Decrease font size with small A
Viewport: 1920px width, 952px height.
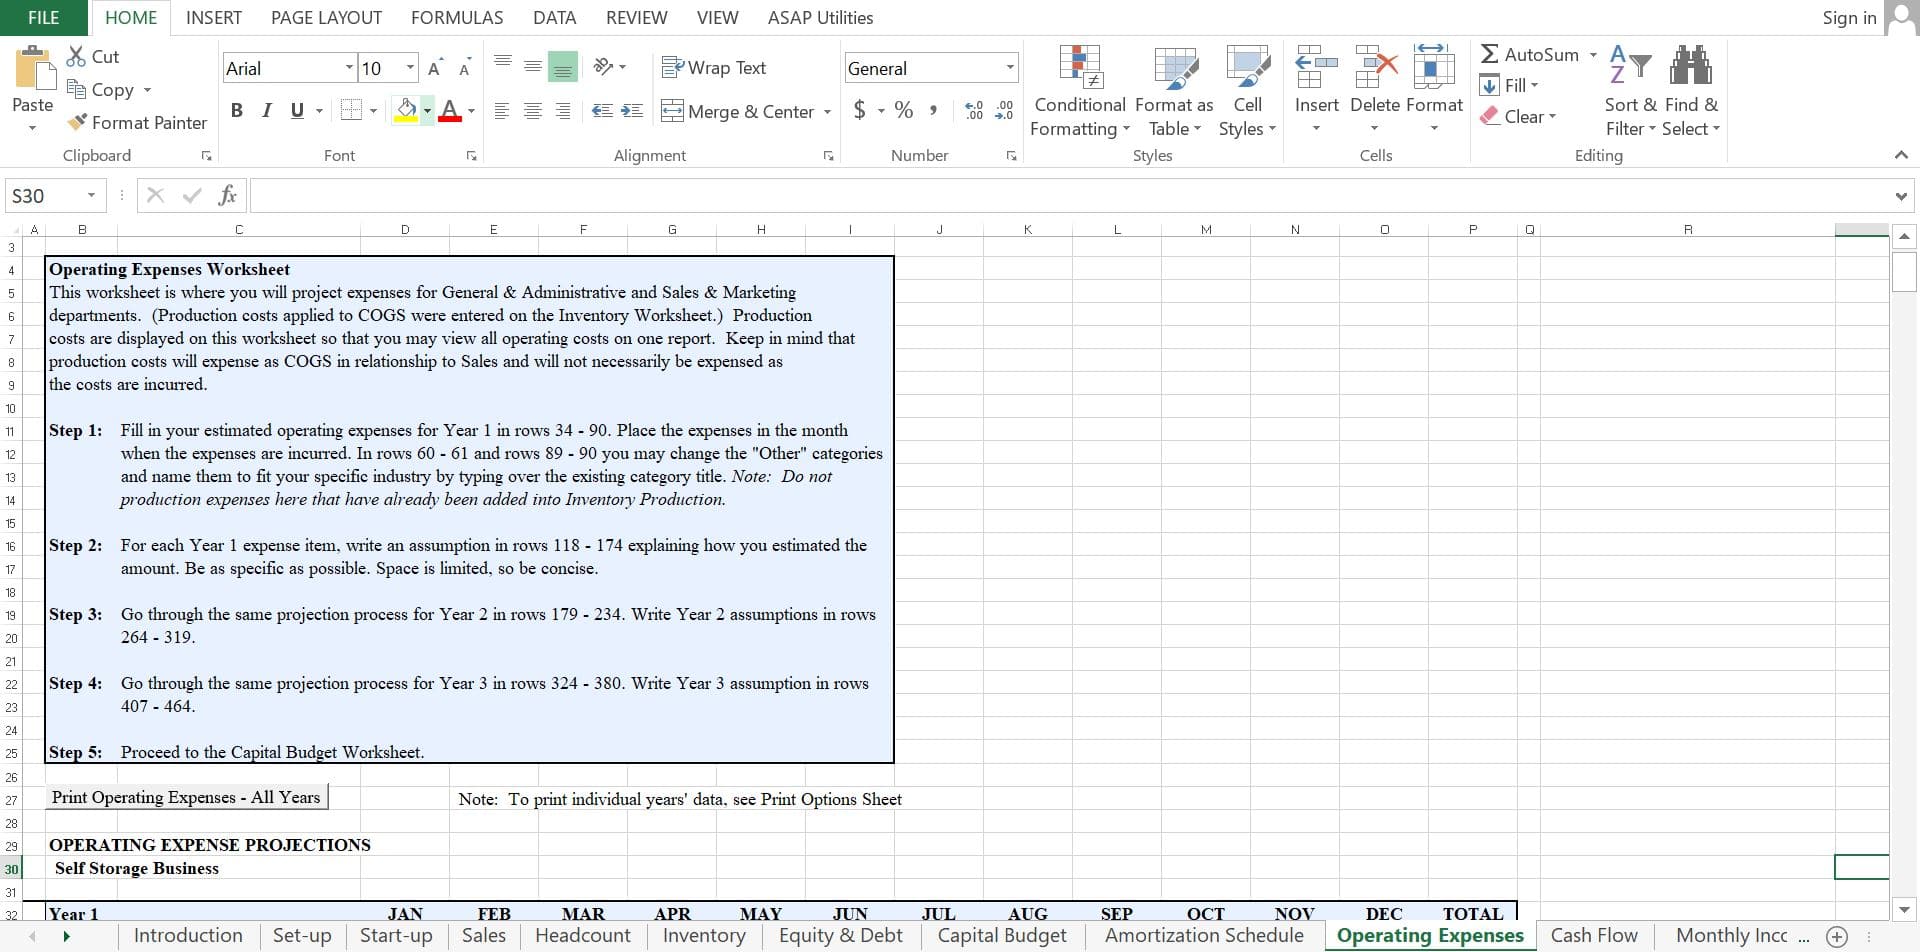(465, 69)
